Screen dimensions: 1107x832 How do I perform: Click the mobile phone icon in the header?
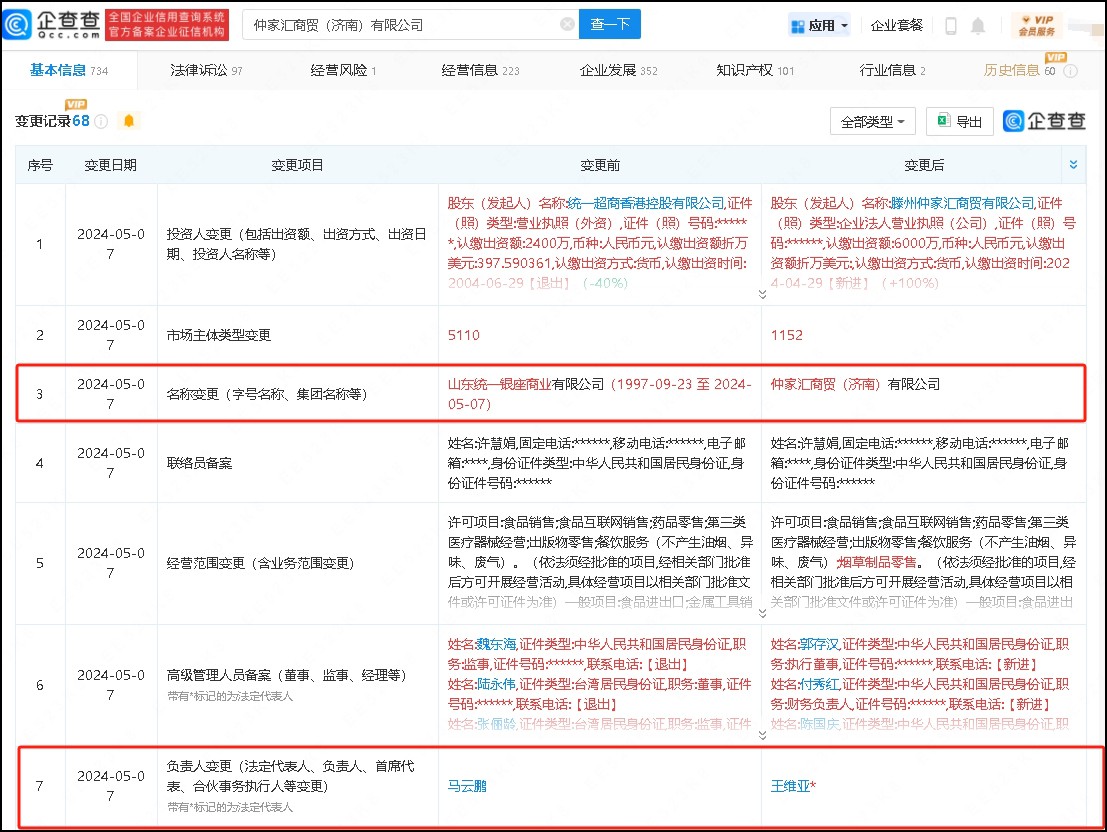[951, 26]
